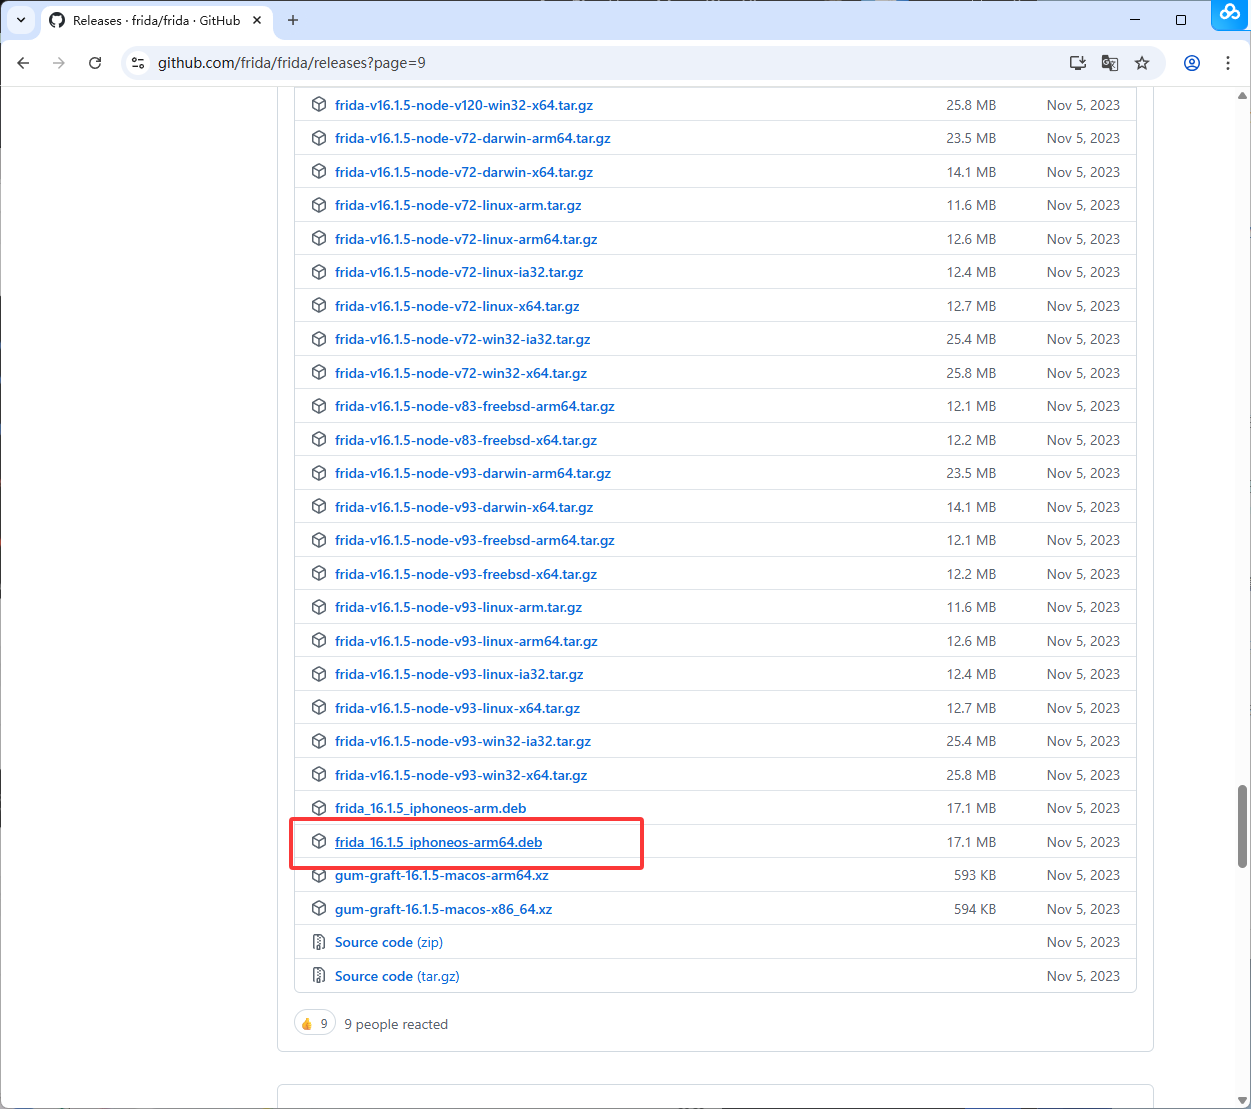Open the tab search dropdown arrow

21,20
